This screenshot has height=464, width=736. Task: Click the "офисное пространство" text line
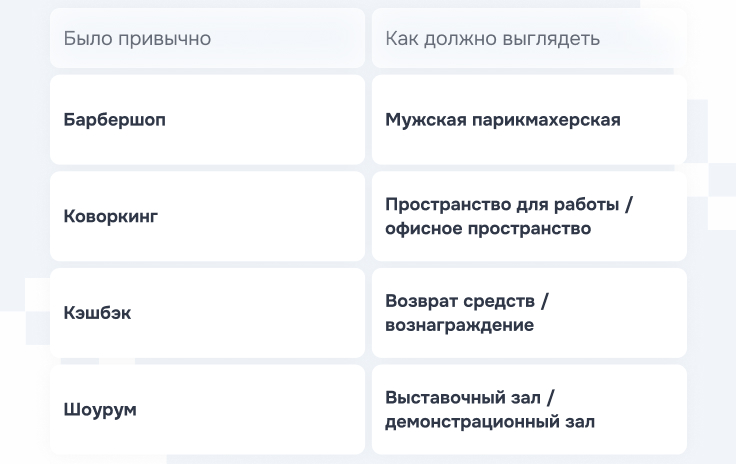click(488, 229)
